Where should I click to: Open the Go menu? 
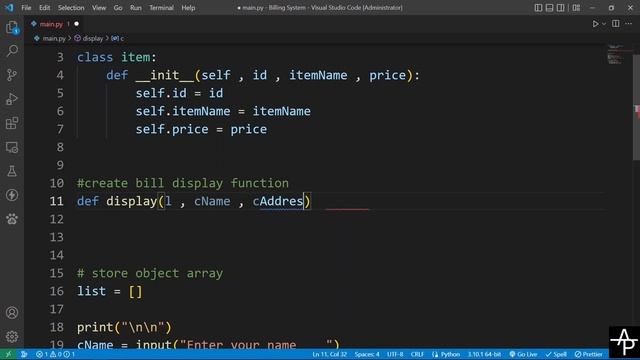(118, 8)
